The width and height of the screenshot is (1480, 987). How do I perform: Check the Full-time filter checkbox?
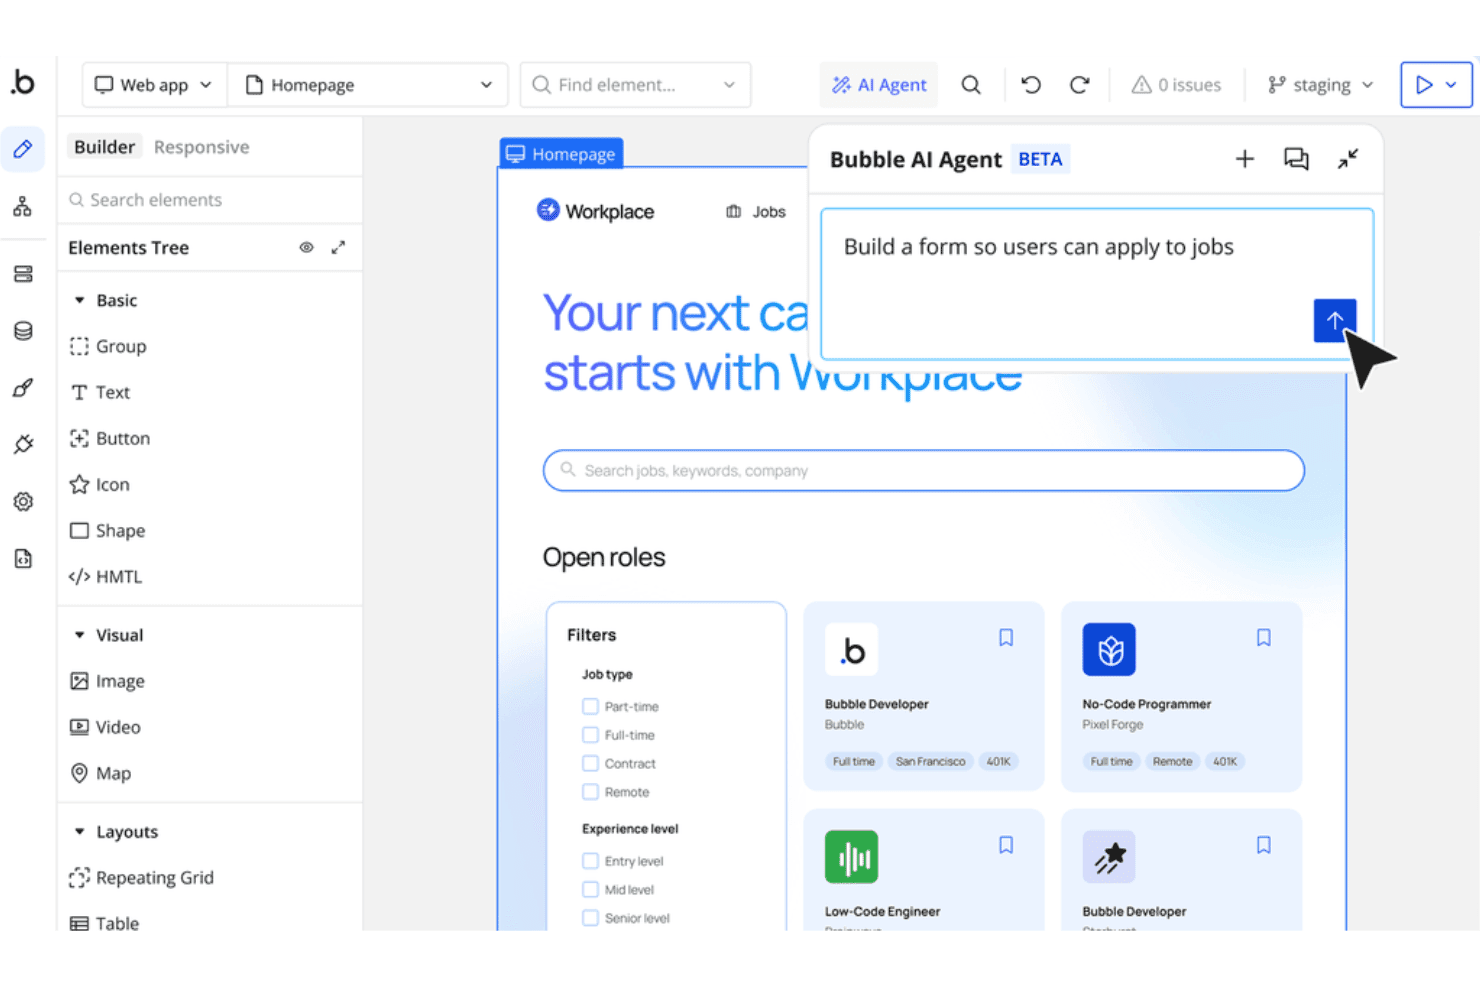pos(590,735)
